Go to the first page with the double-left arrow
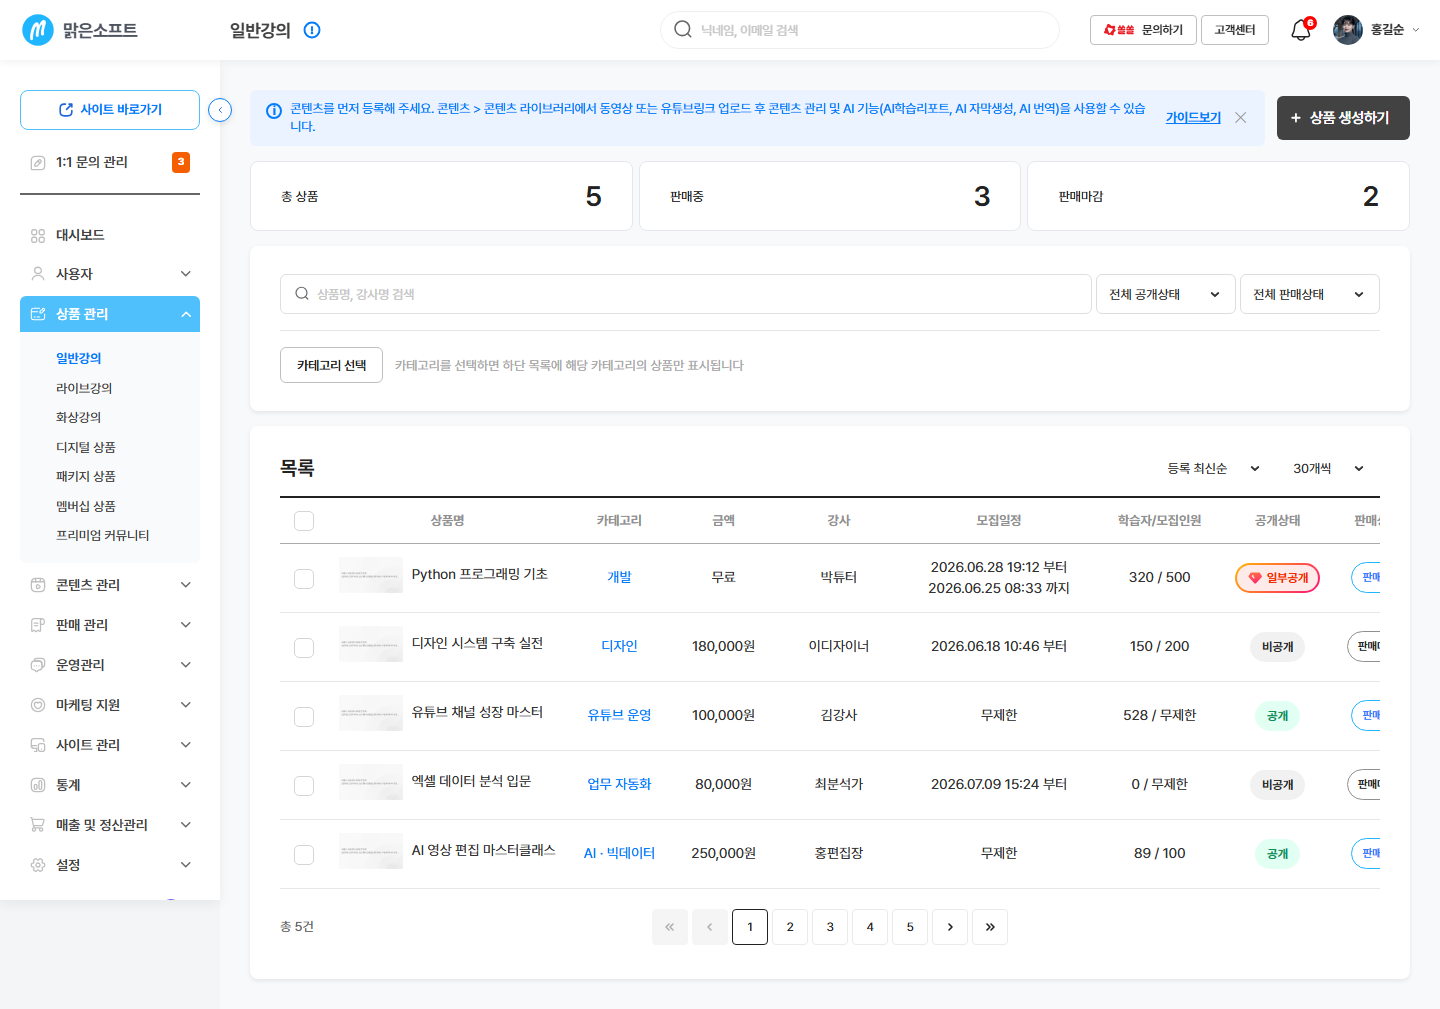The height and width of the screenshot is (1009, 1440). 670,927
